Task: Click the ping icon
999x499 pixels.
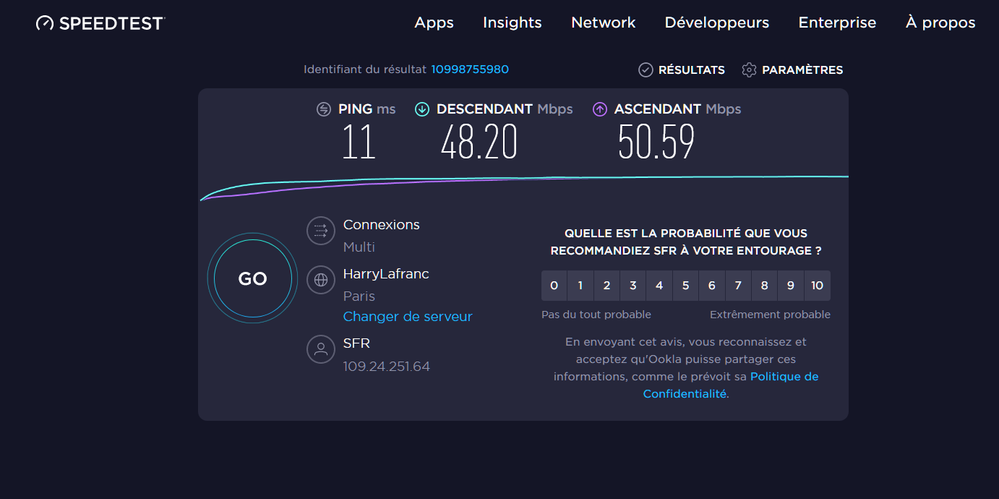Action: pos(324,109)
